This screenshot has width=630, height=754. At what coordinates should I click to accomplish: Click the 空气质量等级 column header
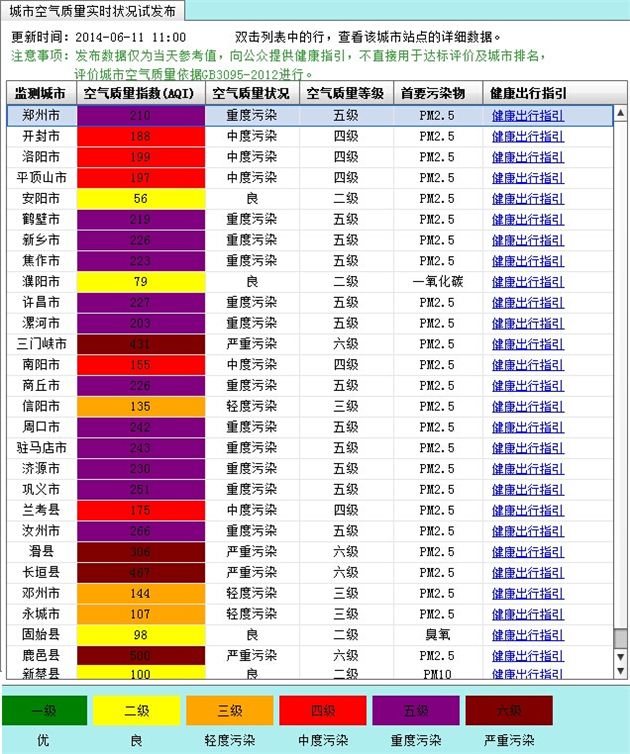(x=346, y=93)
